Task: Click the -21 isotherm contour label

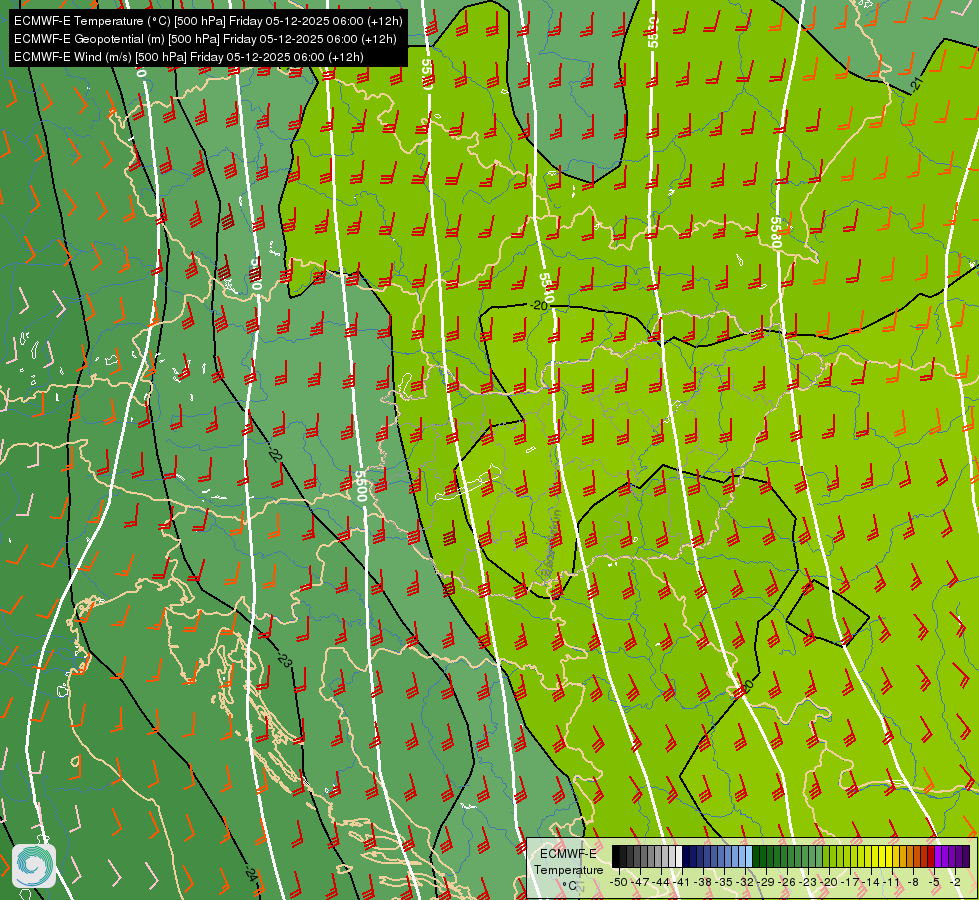Action: coord(916,84)
